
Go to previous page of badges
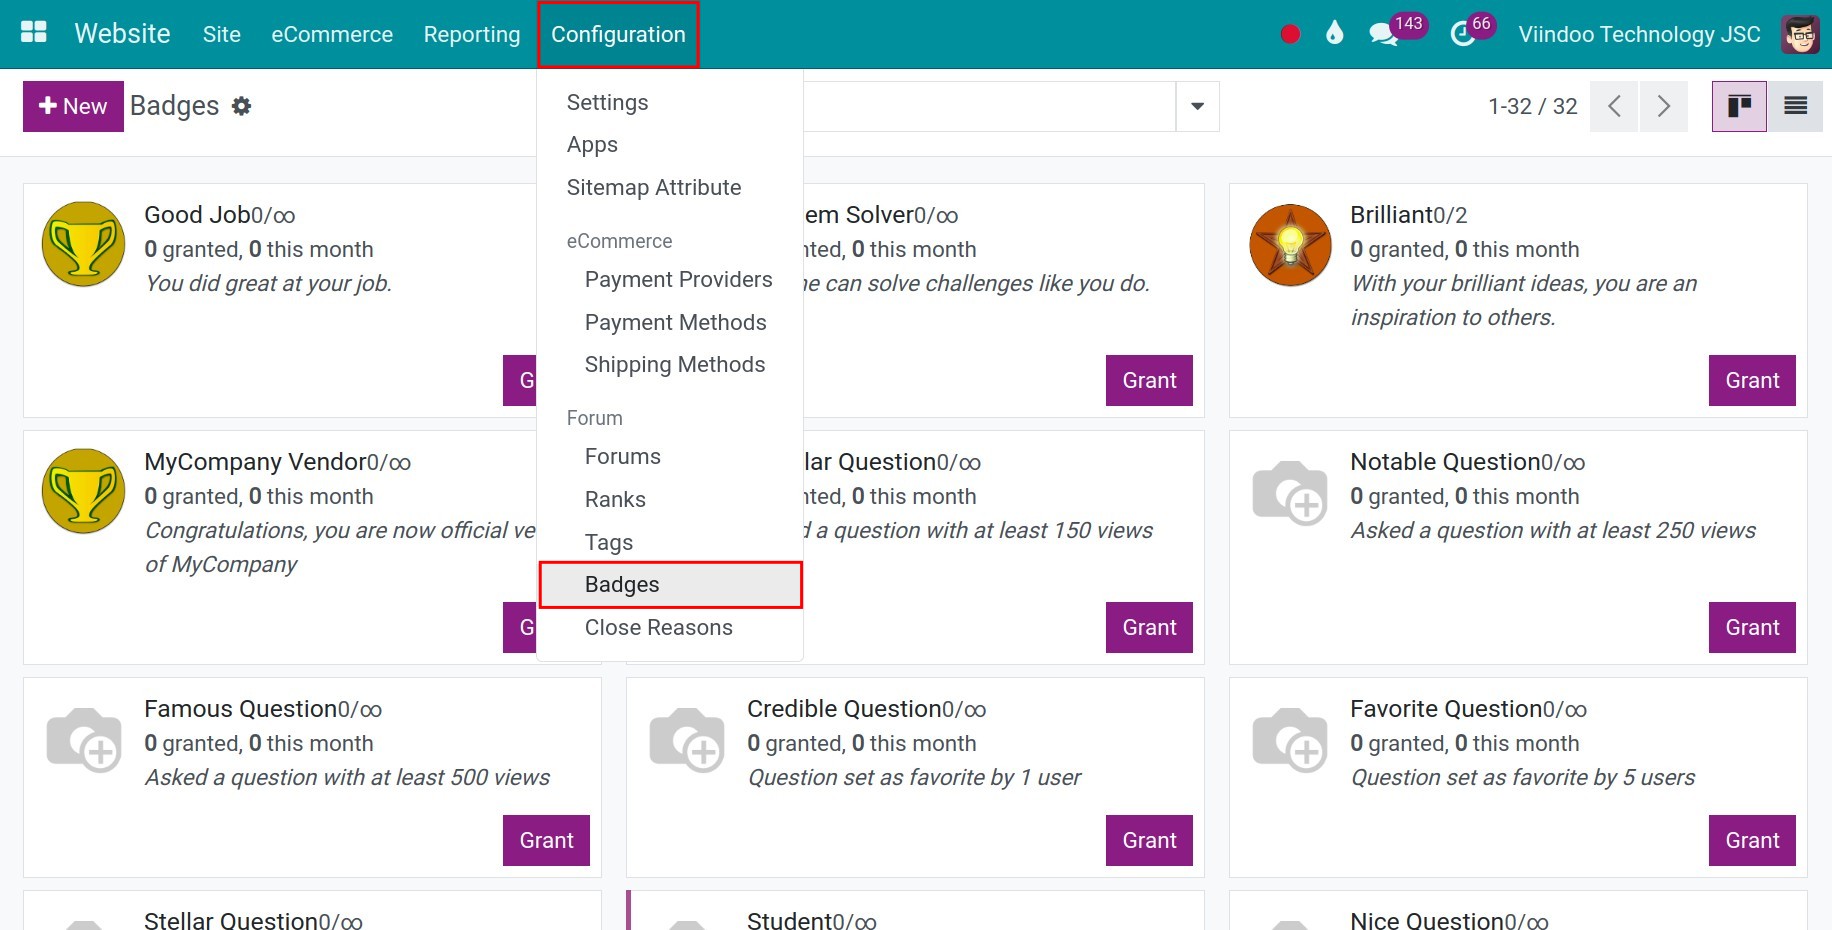[1614, 106]
